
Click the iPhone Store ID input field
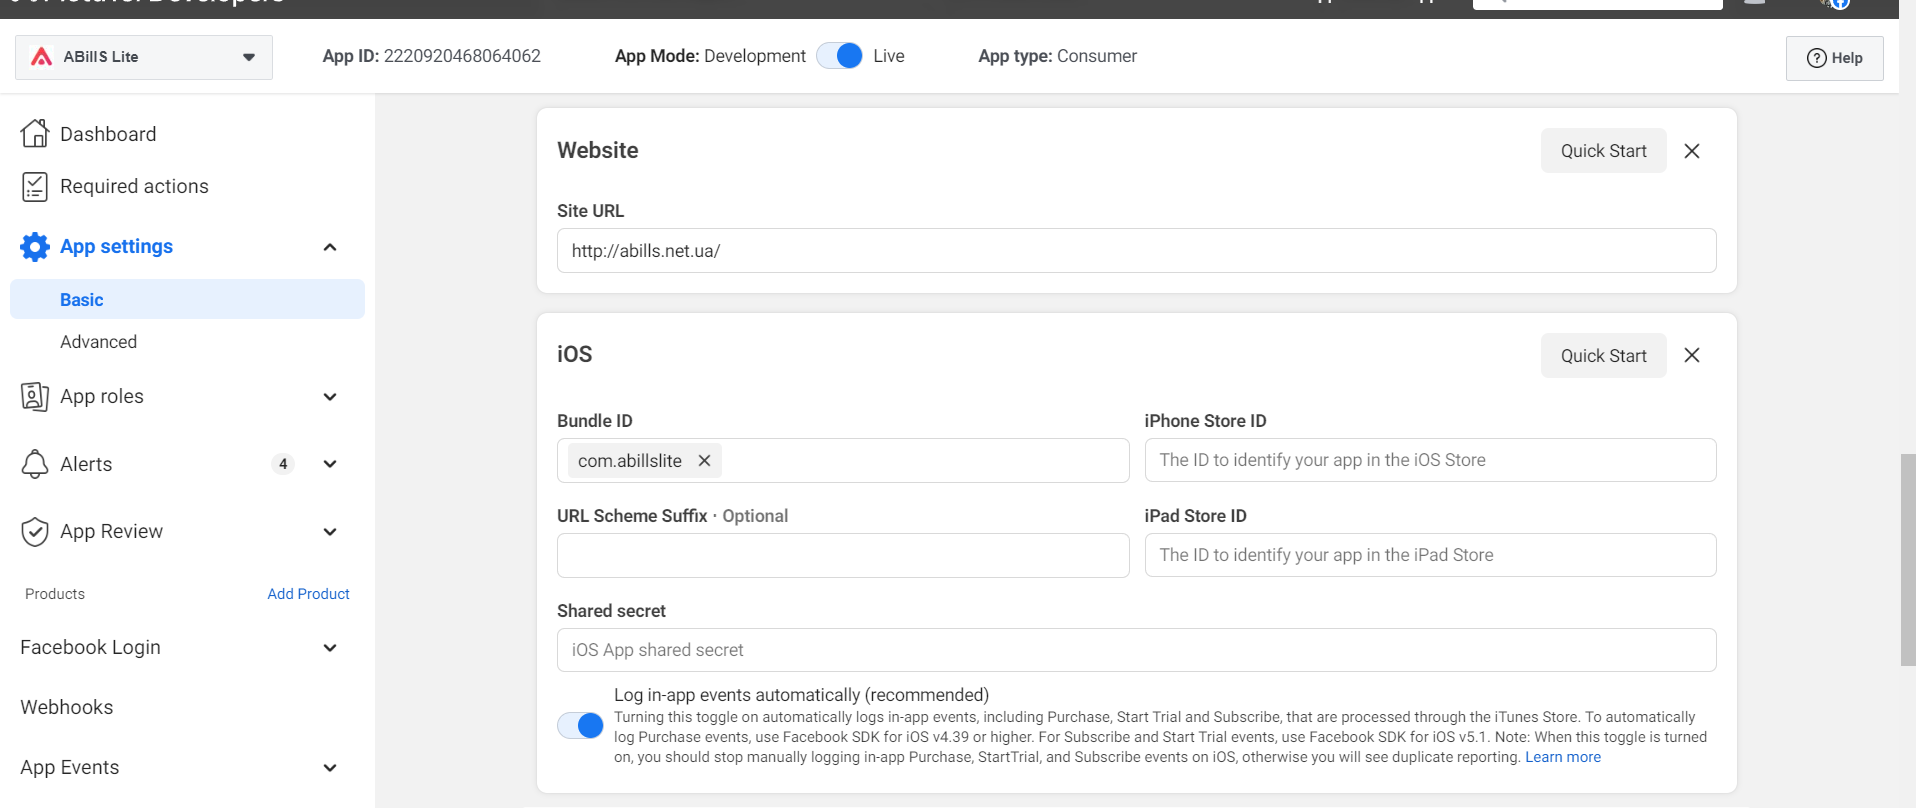pyautogui.click(x=1430, y=460)
